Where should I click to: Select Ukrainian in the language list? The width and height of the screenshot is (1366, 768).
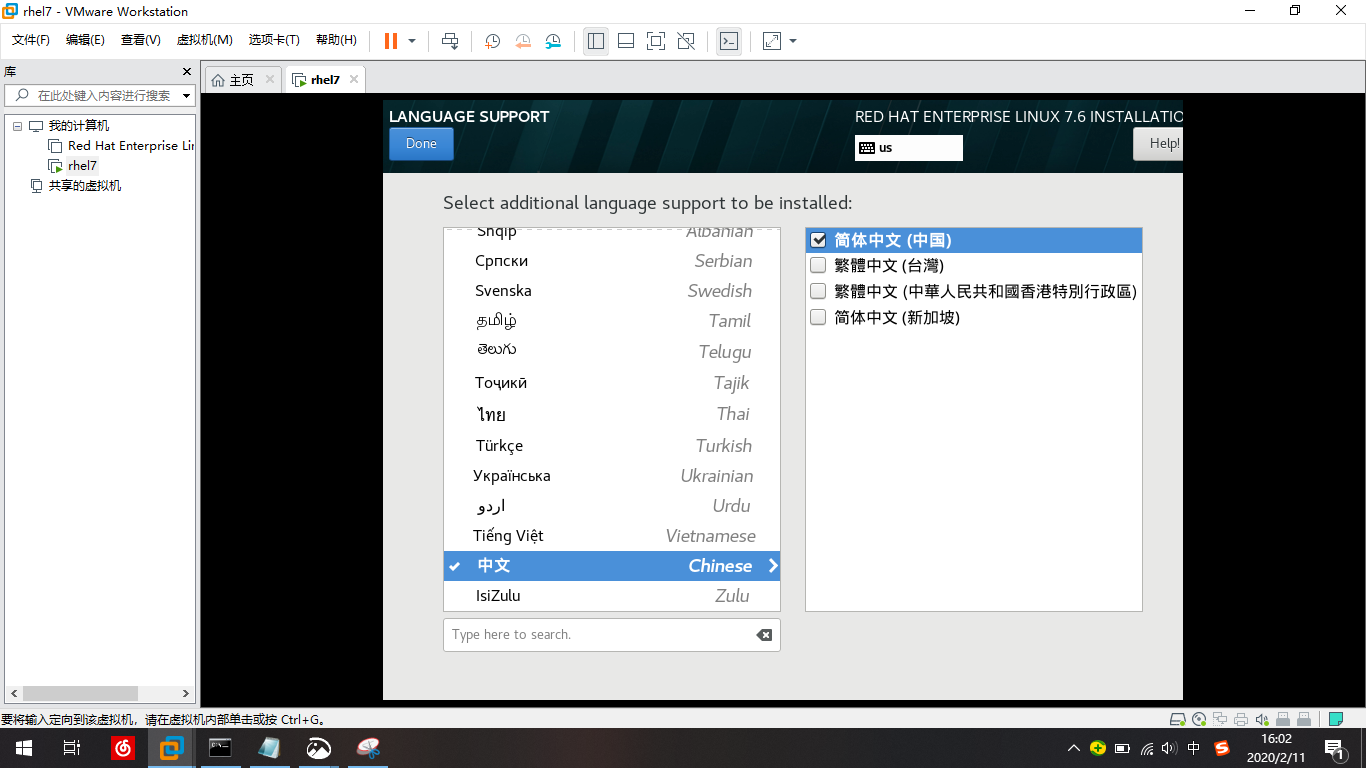tap(612, 476)
